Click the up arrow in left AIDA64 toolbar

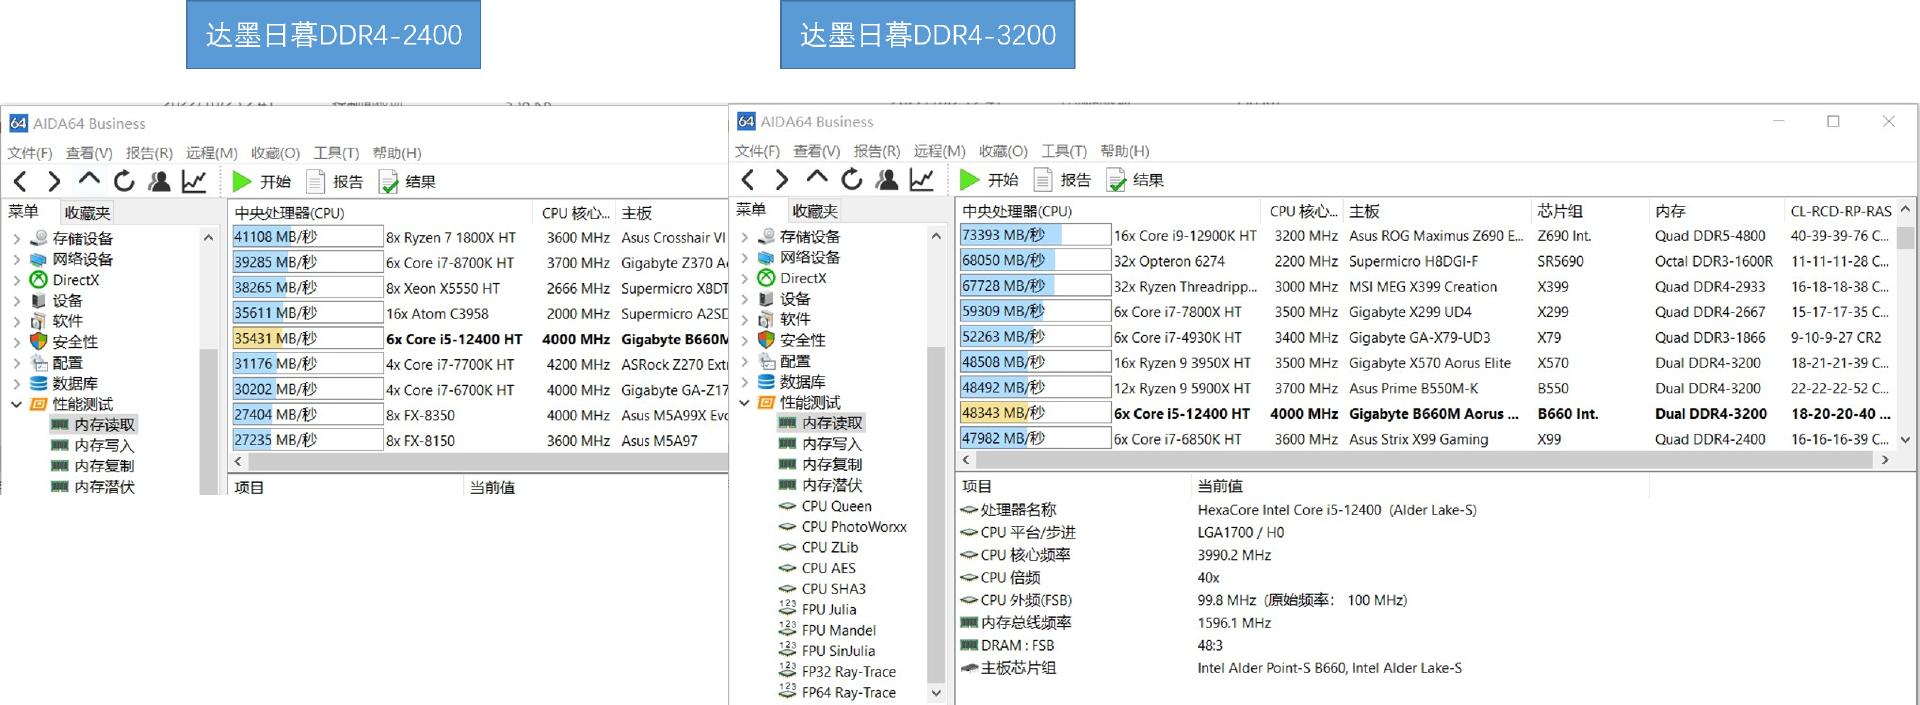[89, 180]
